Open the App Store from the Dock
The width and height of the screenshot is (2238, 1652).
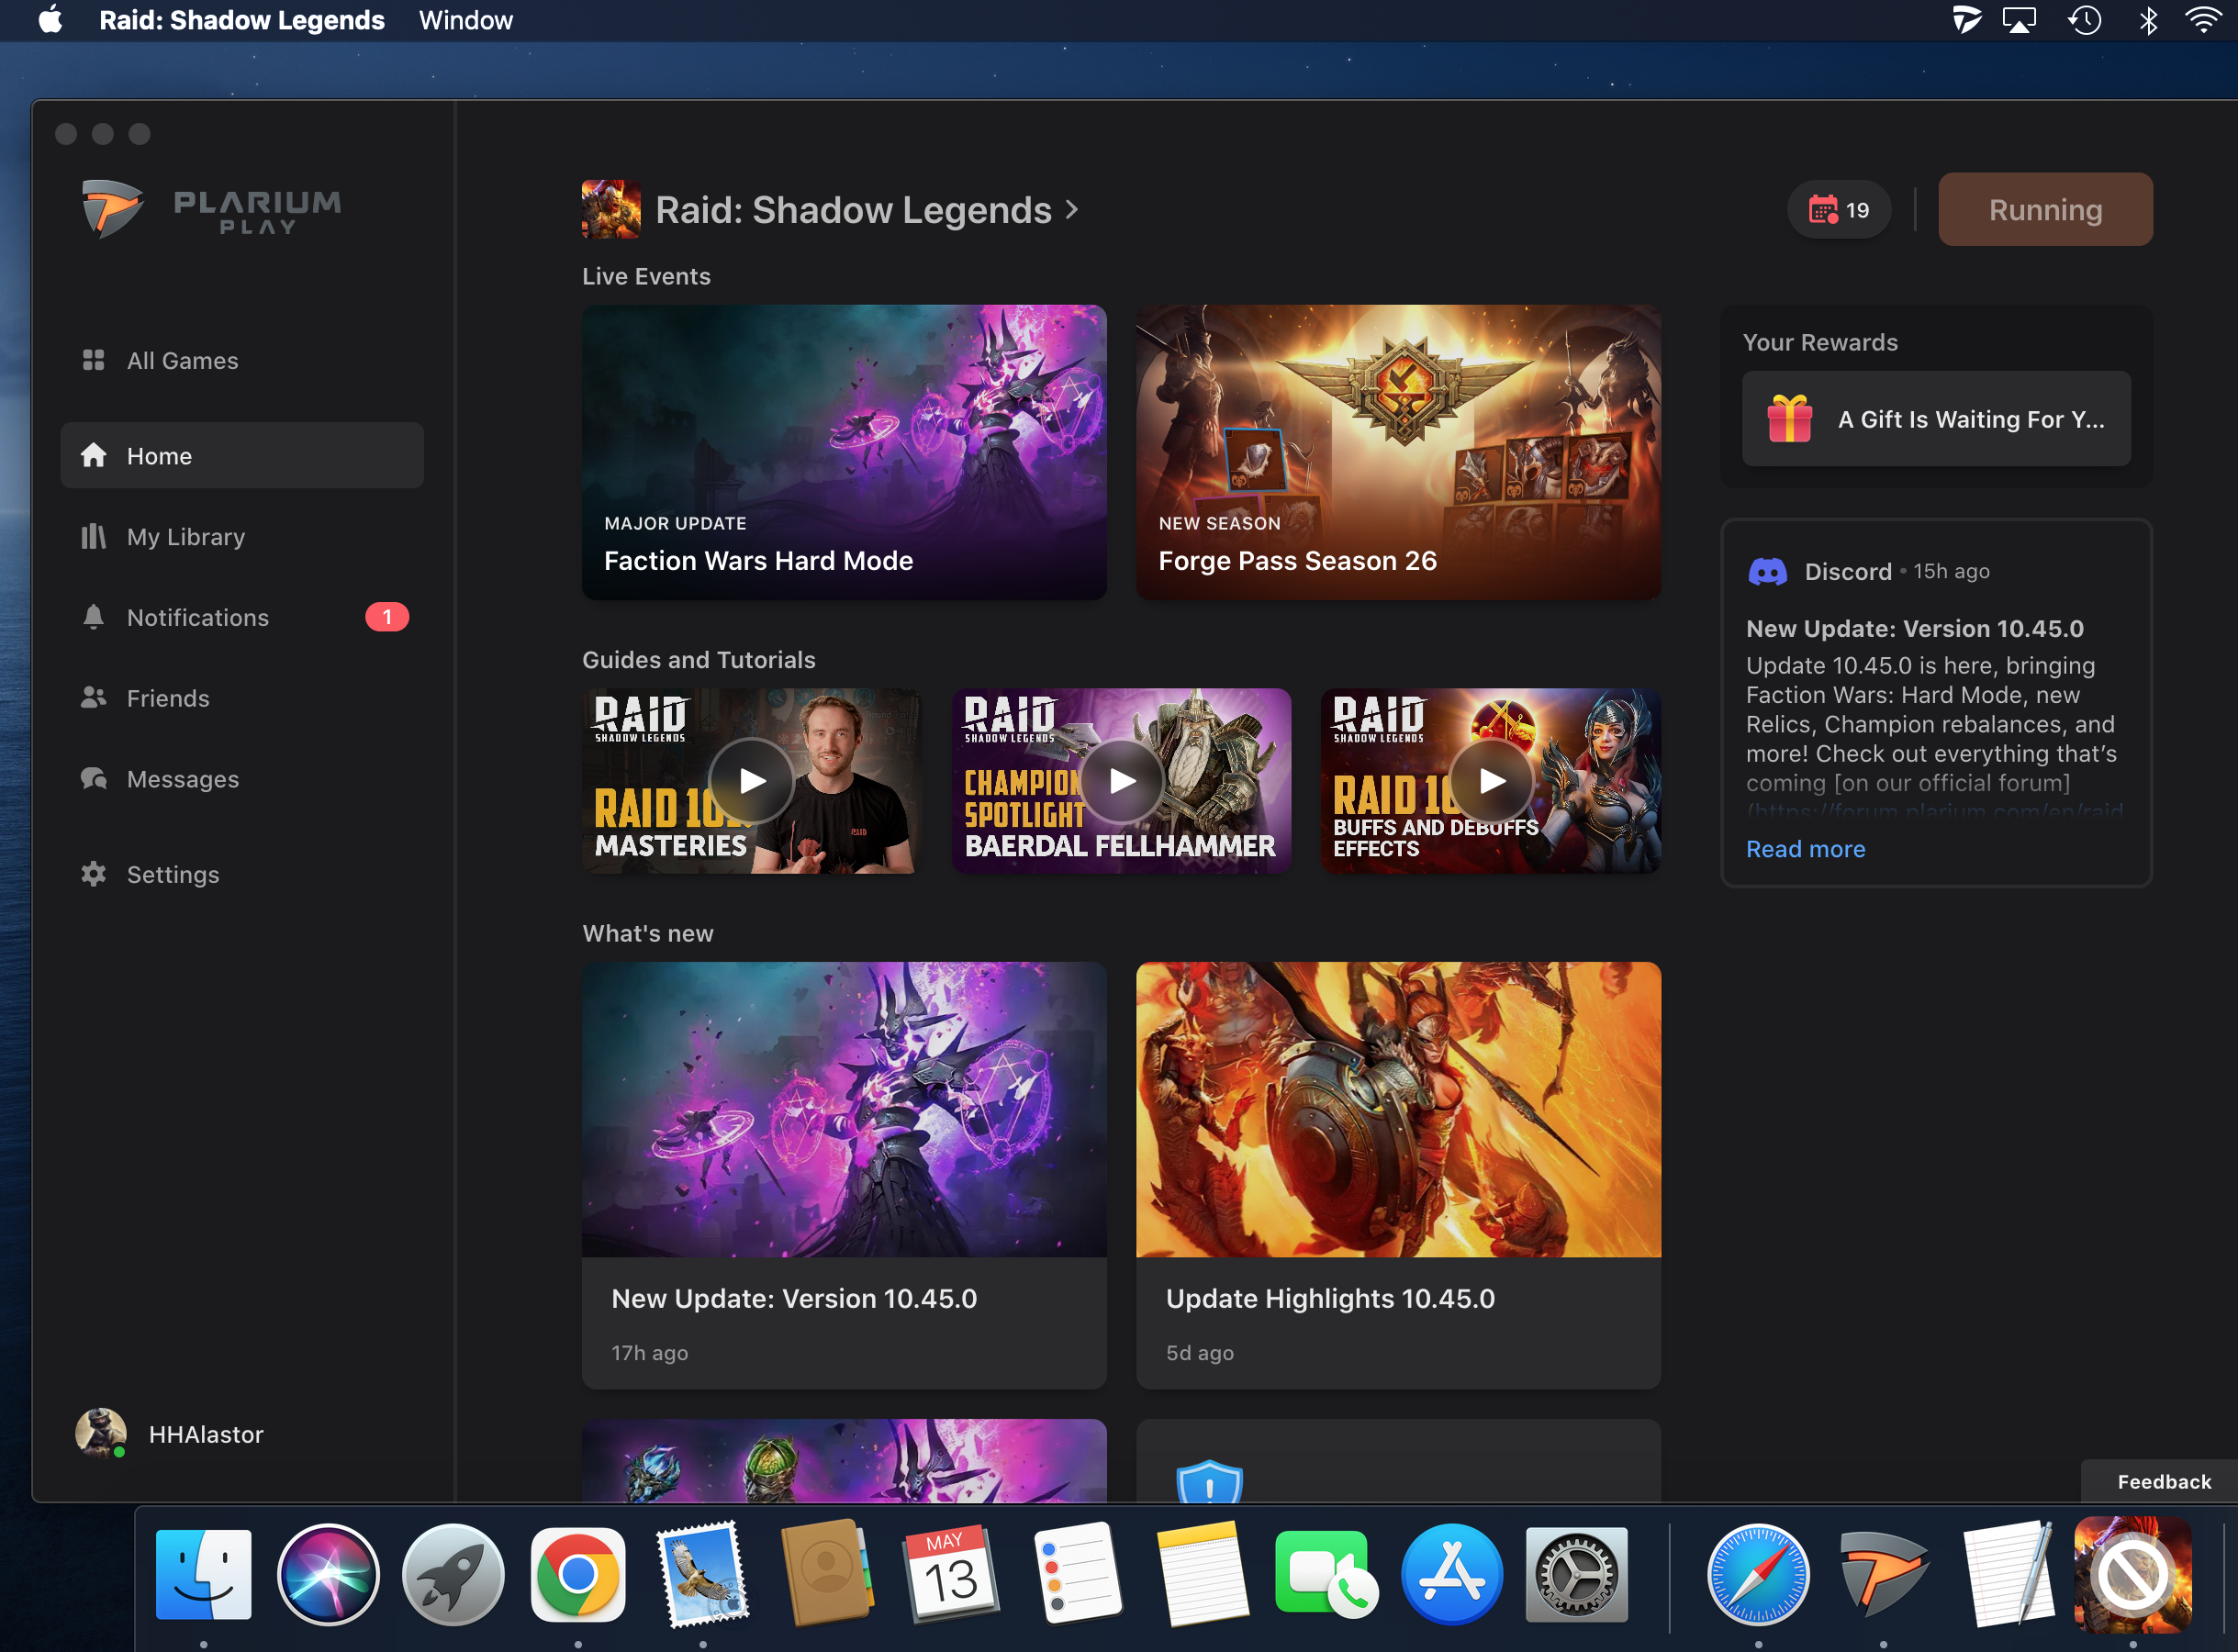click(1452, 1574)
